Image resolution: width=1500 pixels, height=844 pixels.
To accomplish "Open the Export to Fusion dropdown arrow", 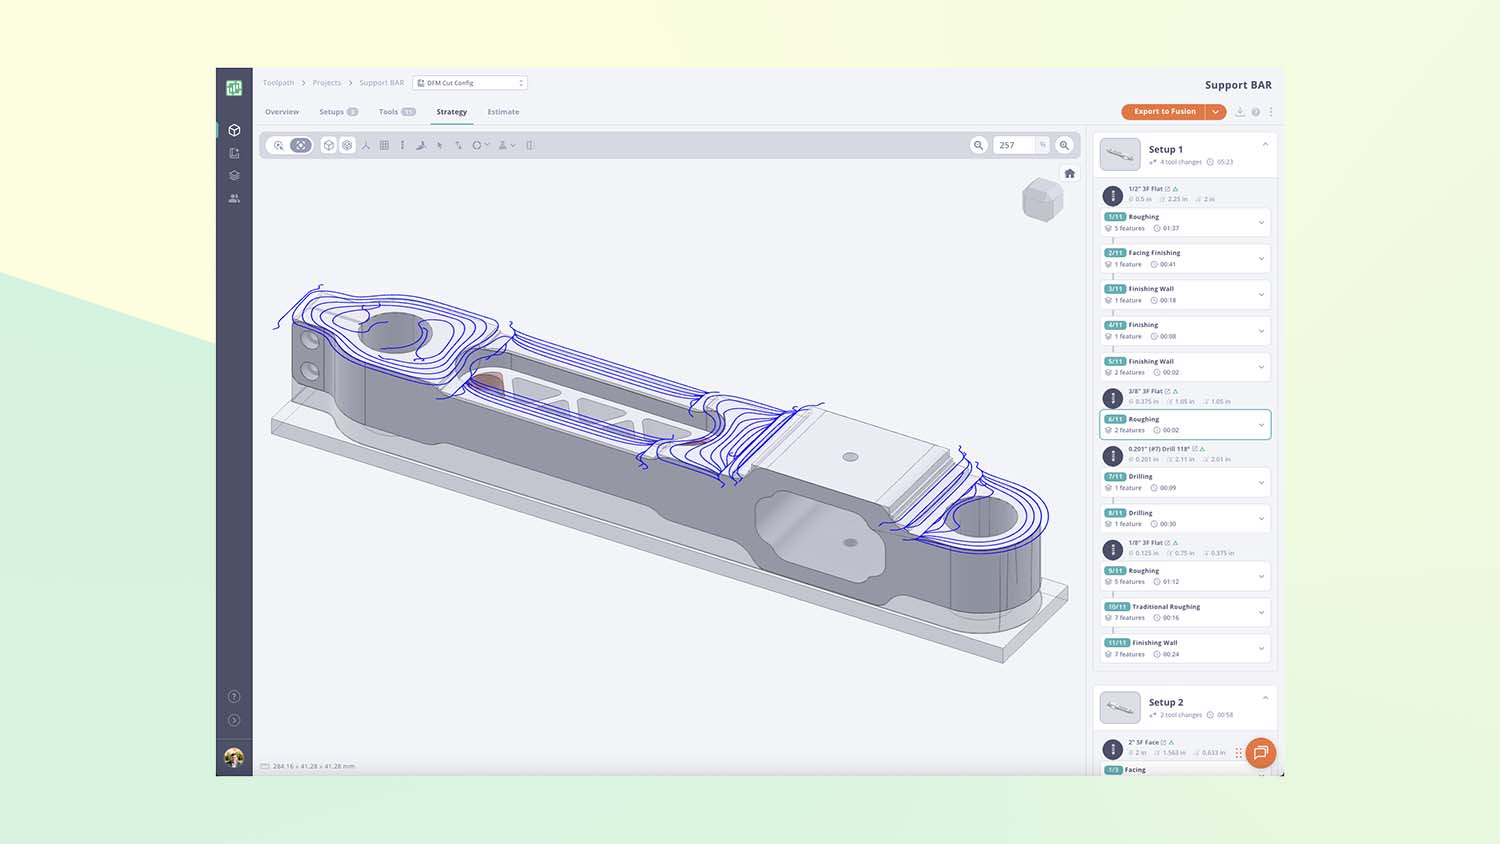I will pyautogui.click(x=1216, y=112).
